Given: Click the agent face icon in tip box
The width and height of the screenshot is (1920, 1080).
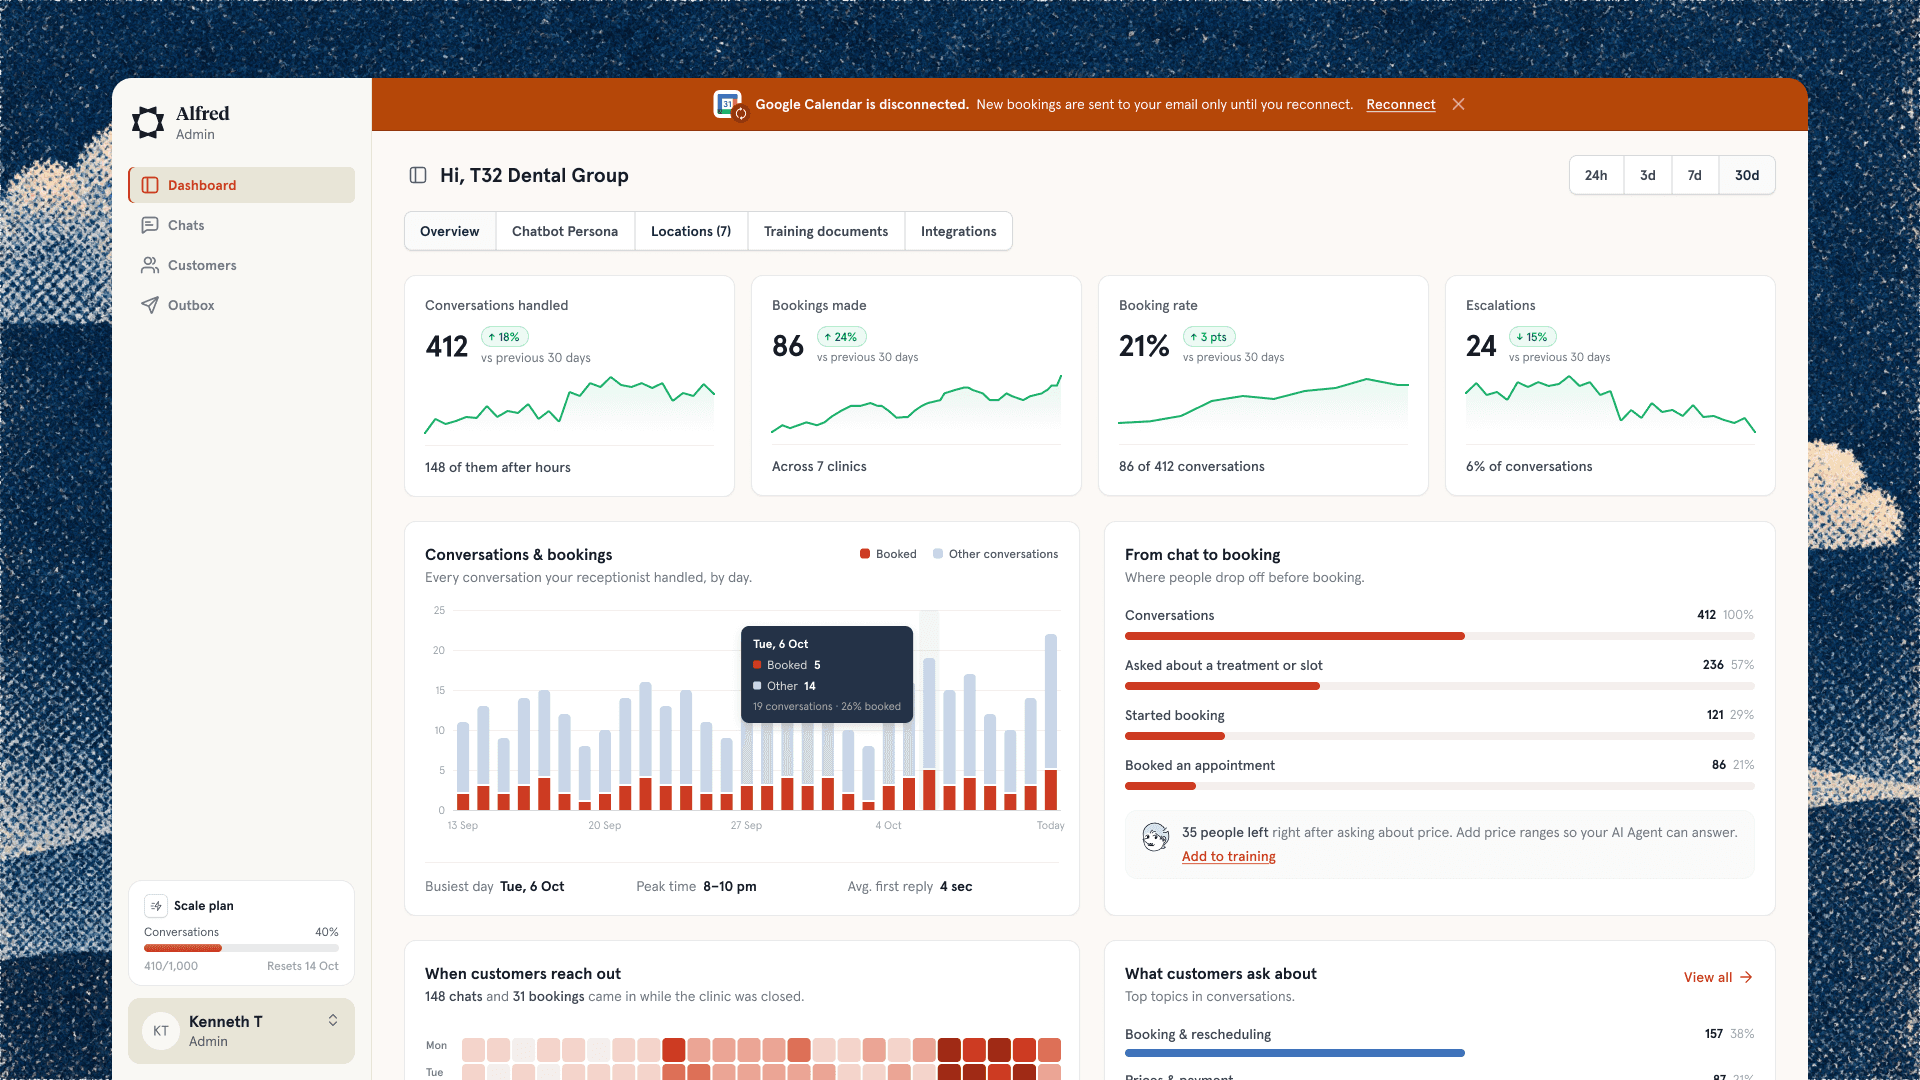Looking at the screenshot, I should tap(1156, 836).
